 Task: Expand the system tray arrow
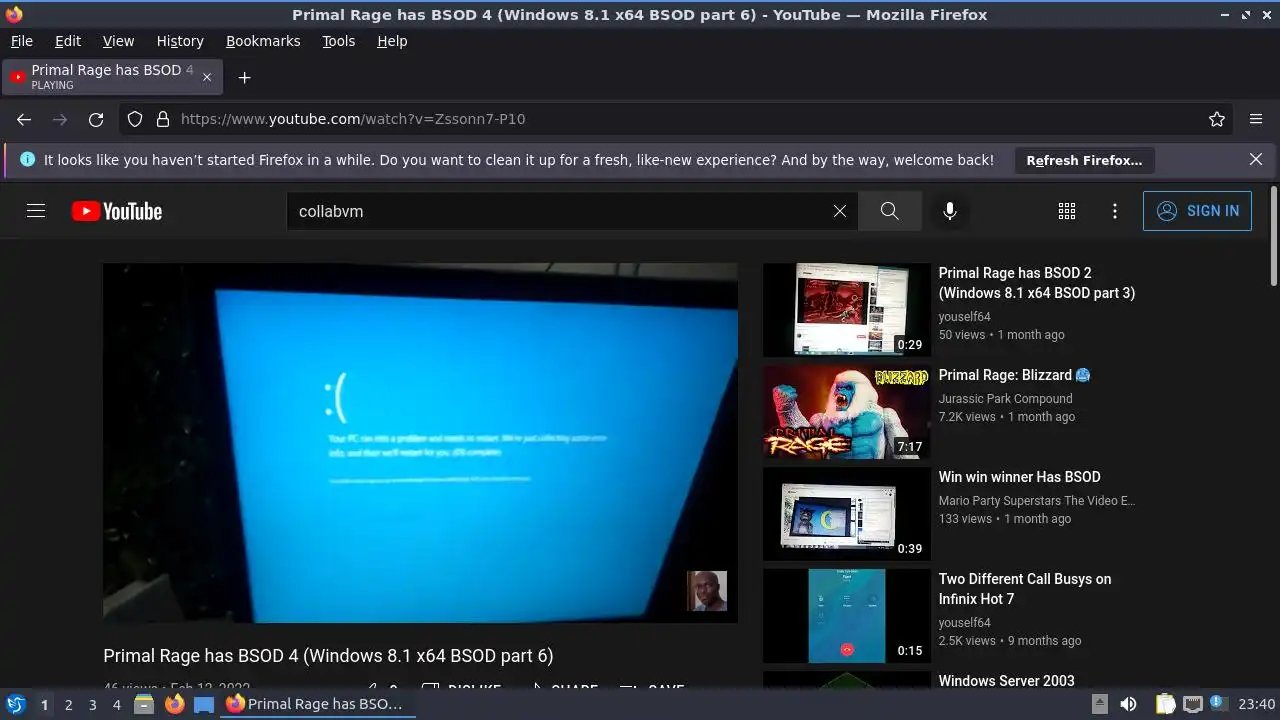[1099, 704]
